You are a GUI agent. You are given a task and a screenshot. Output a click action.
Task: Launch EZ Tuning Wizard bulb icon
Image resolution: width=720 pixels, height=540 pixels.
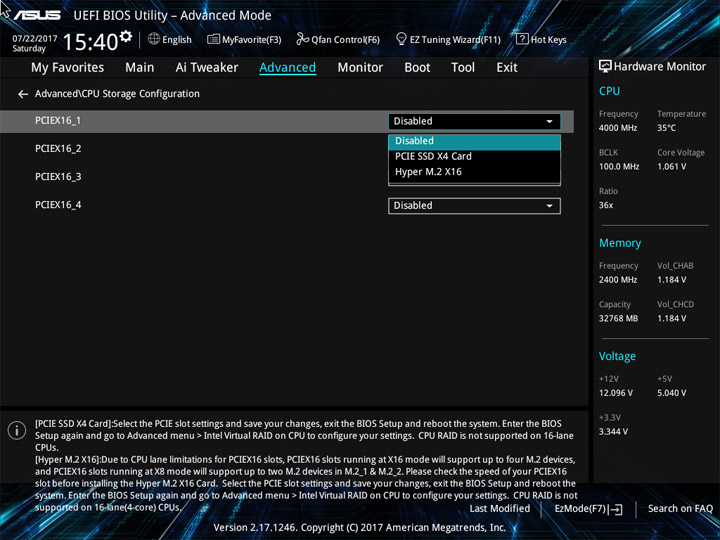(401, 39)
